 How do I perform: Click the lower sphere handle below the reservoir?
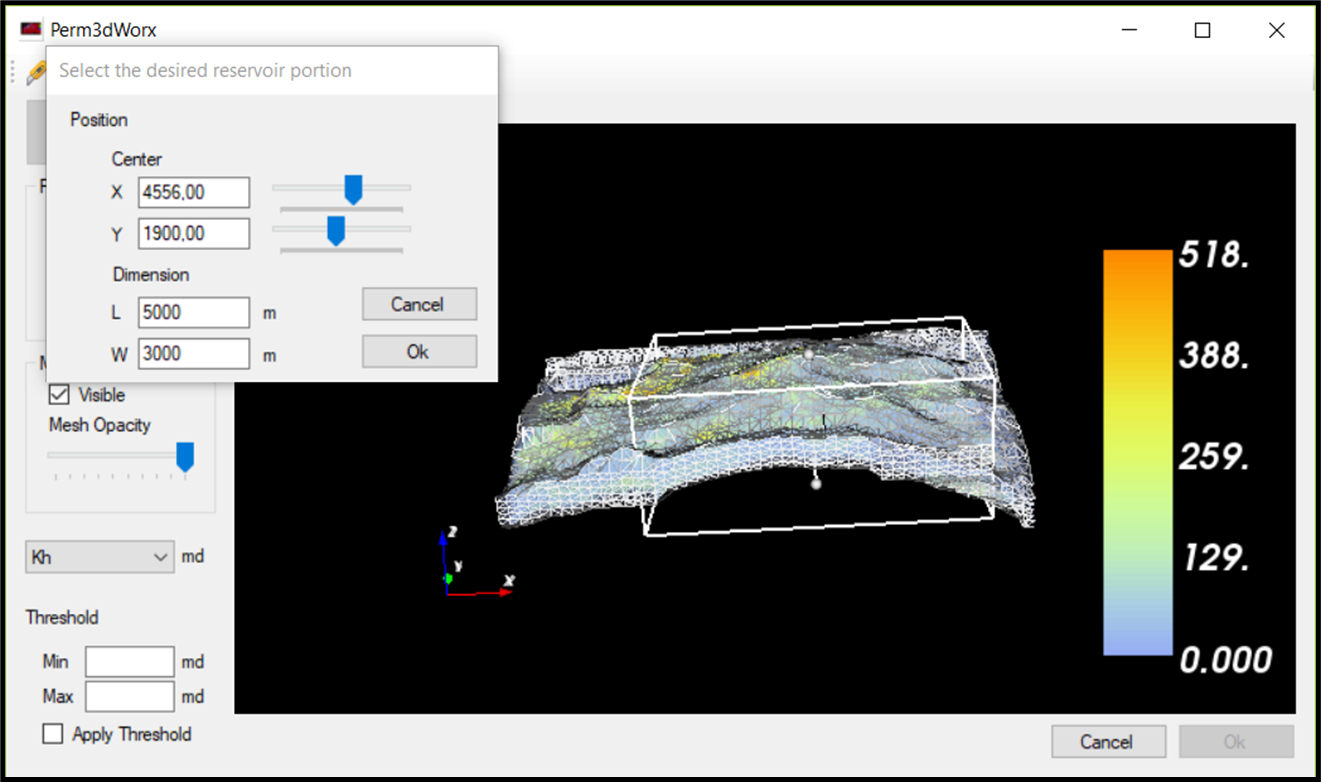[816, 484]
